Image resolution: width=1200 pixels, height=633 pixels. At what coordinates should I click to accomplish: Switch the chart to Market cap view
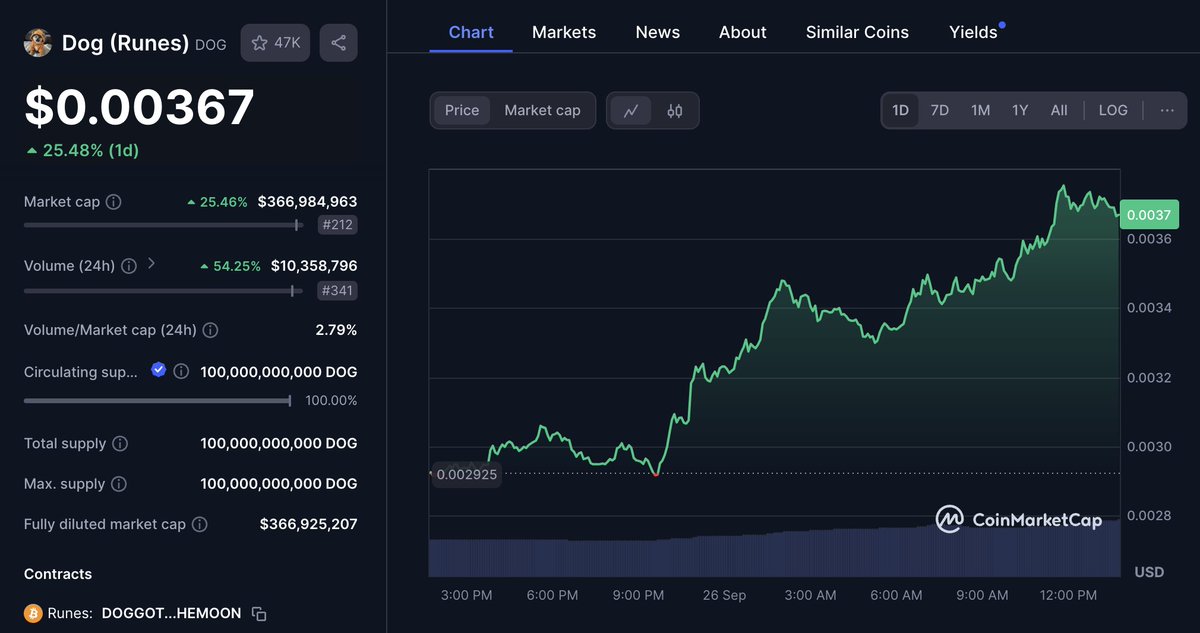[542, 110]
